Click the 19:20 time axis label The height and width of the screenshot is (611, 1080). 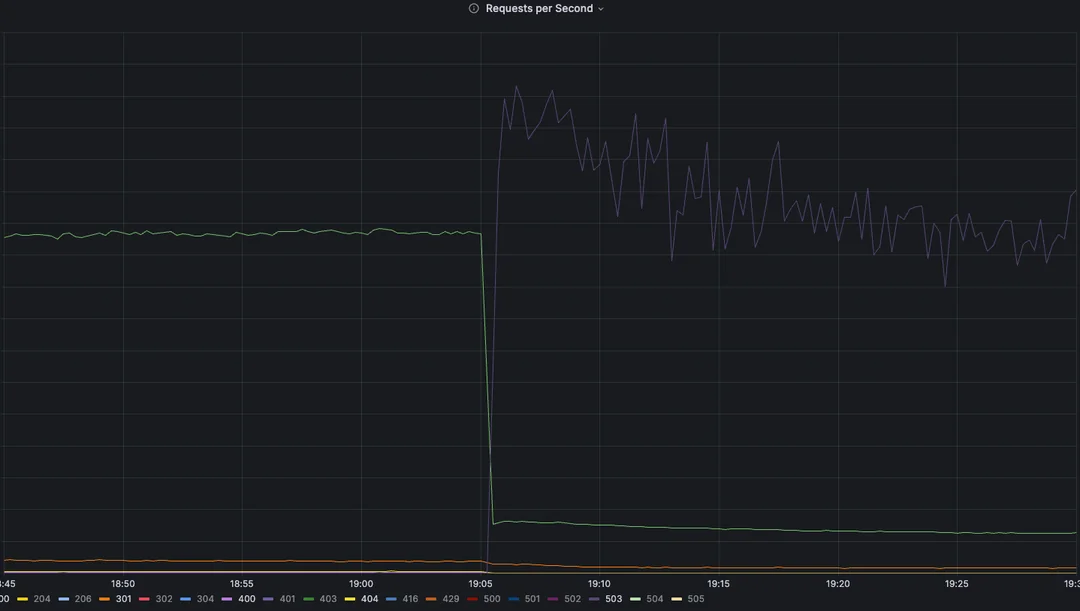pyautogui.click(x=838, y=583)
